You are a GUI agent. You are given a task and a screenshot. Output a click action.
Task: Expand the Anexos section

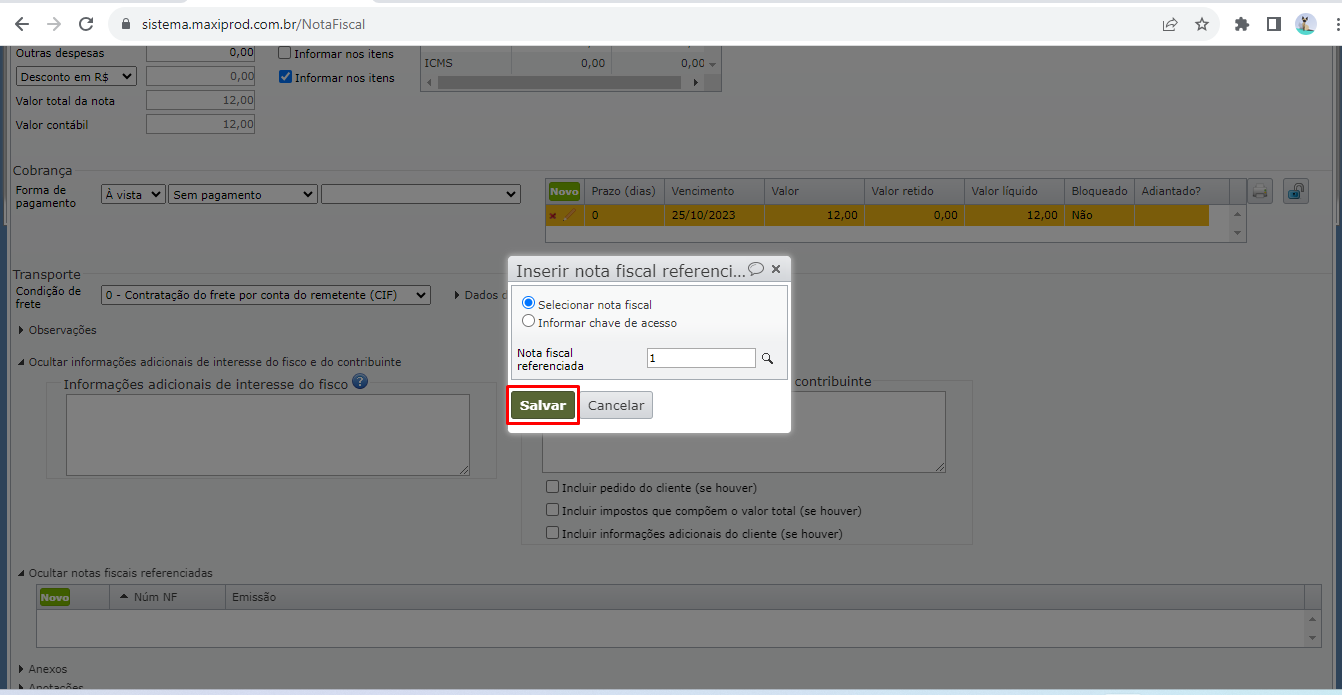pos(43,669)
